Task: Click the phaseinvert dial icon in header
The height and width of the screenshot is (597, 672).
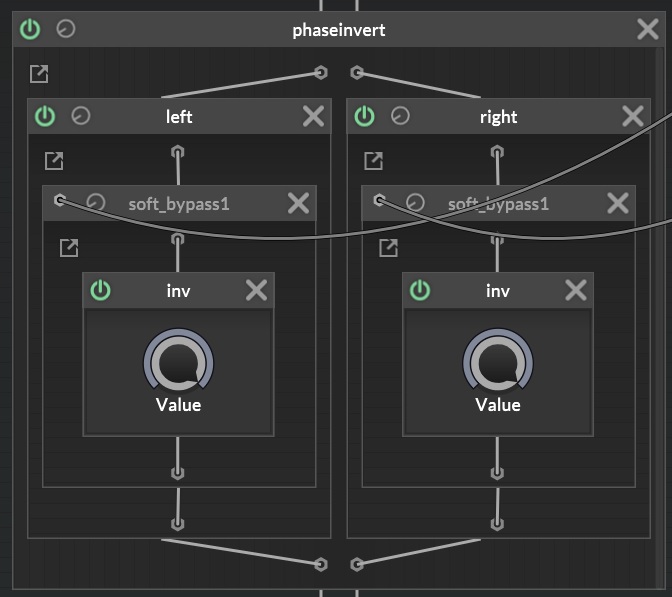Action: [x=66, y=29]
